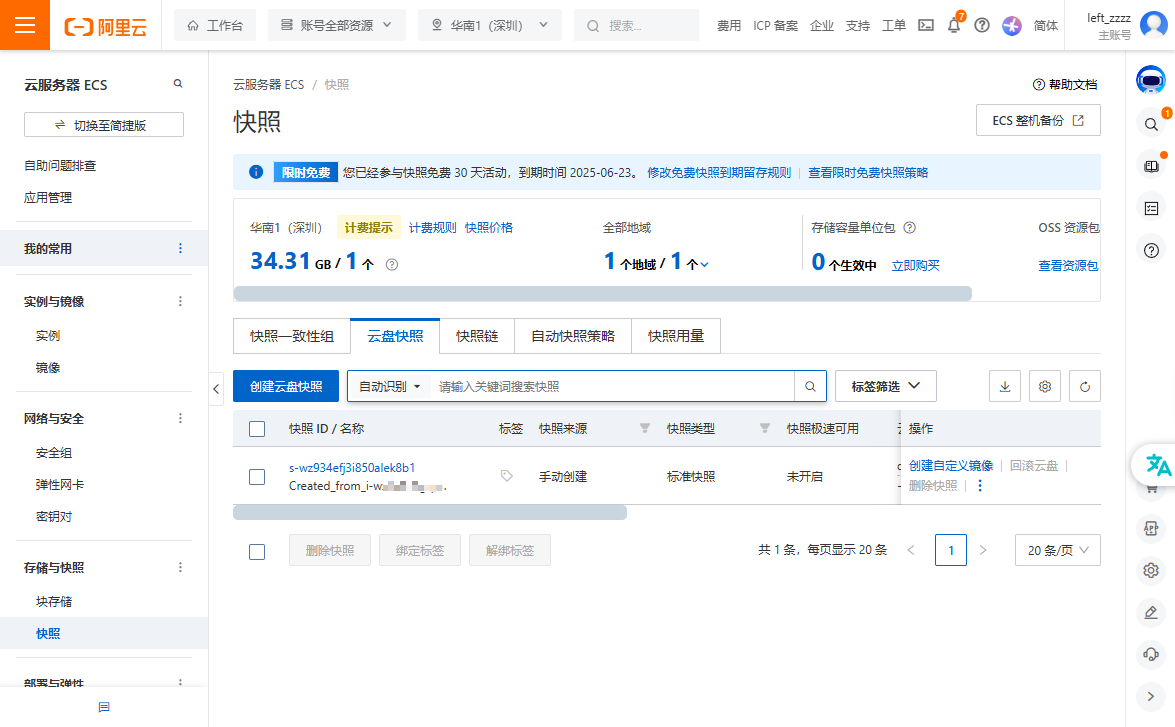
Task: Click the 创建云盘快照 button
Action: tap(286, 386)
